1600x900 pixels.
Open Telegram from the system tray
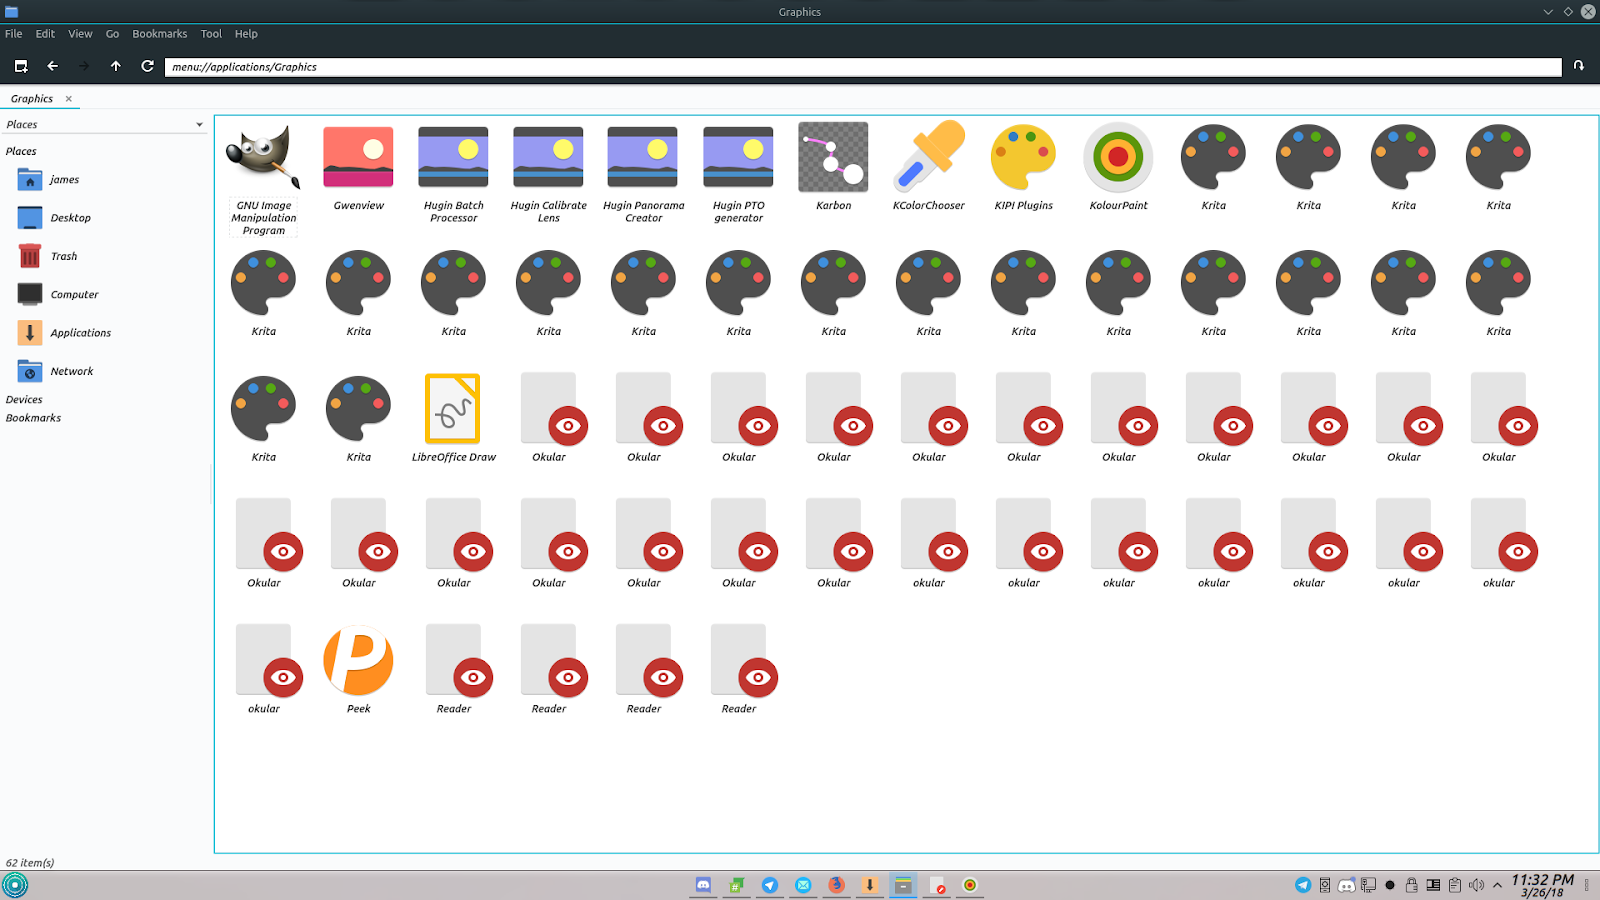[x=1302, y=885]
